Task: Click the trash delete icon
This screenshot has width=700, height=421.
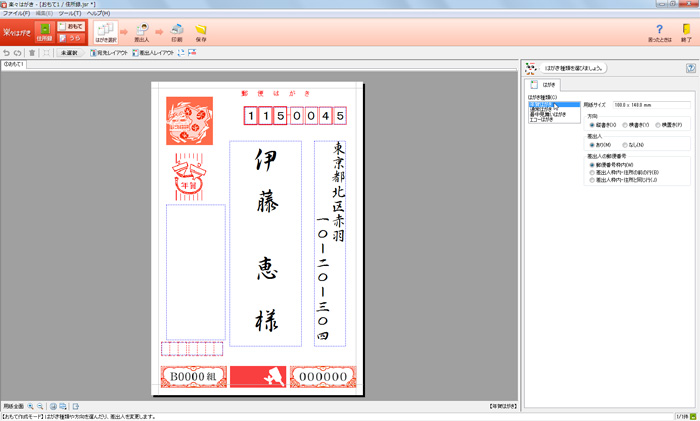Action: (32, 53)
